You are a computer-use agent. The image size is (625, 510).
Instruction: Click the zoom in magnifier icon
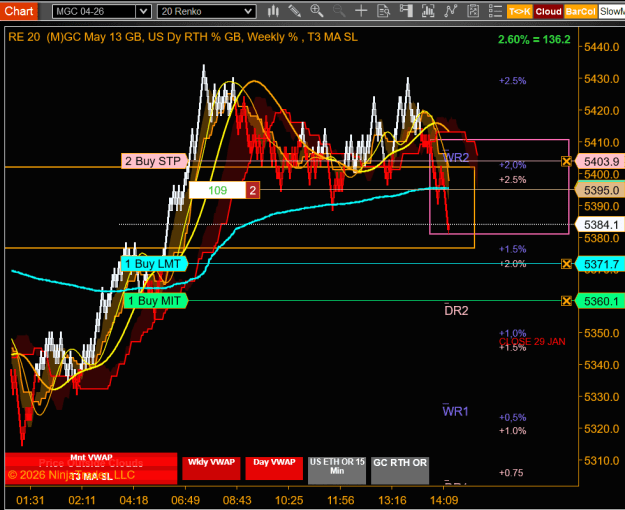pyautogui.click(x=317, y=11)
